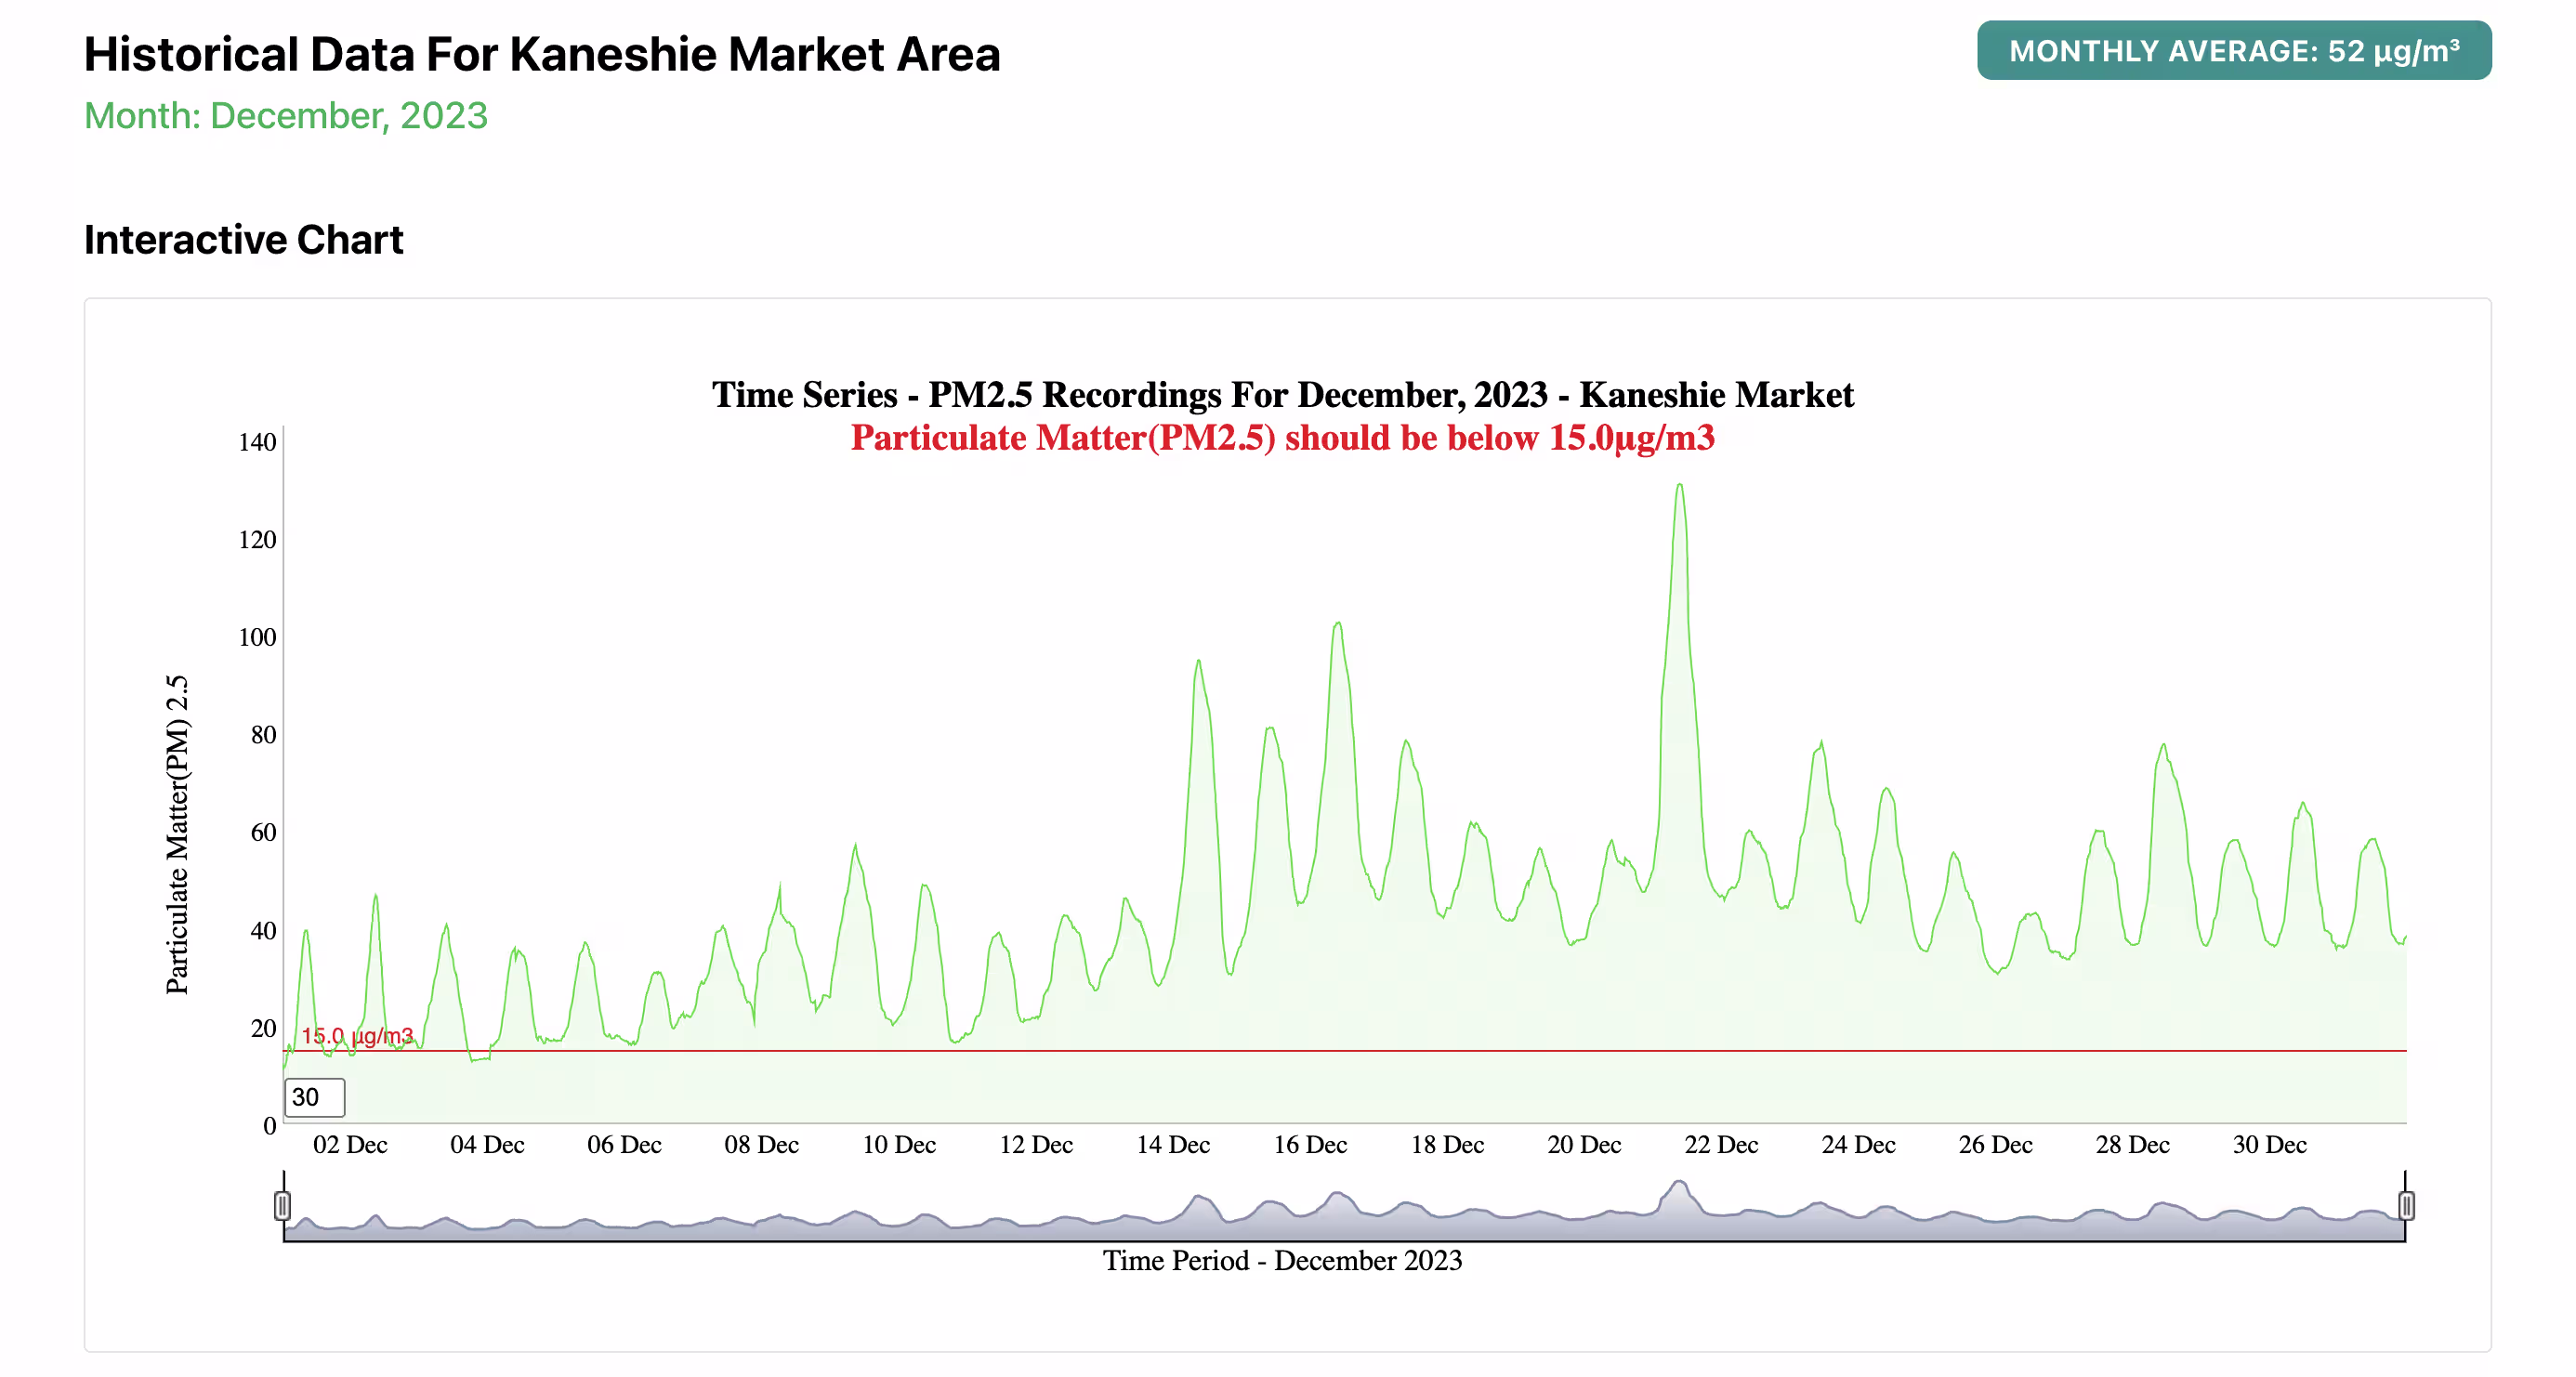
Task: Click the left range selector handle
Action: pyautogui.click(x=282, y=1205)
